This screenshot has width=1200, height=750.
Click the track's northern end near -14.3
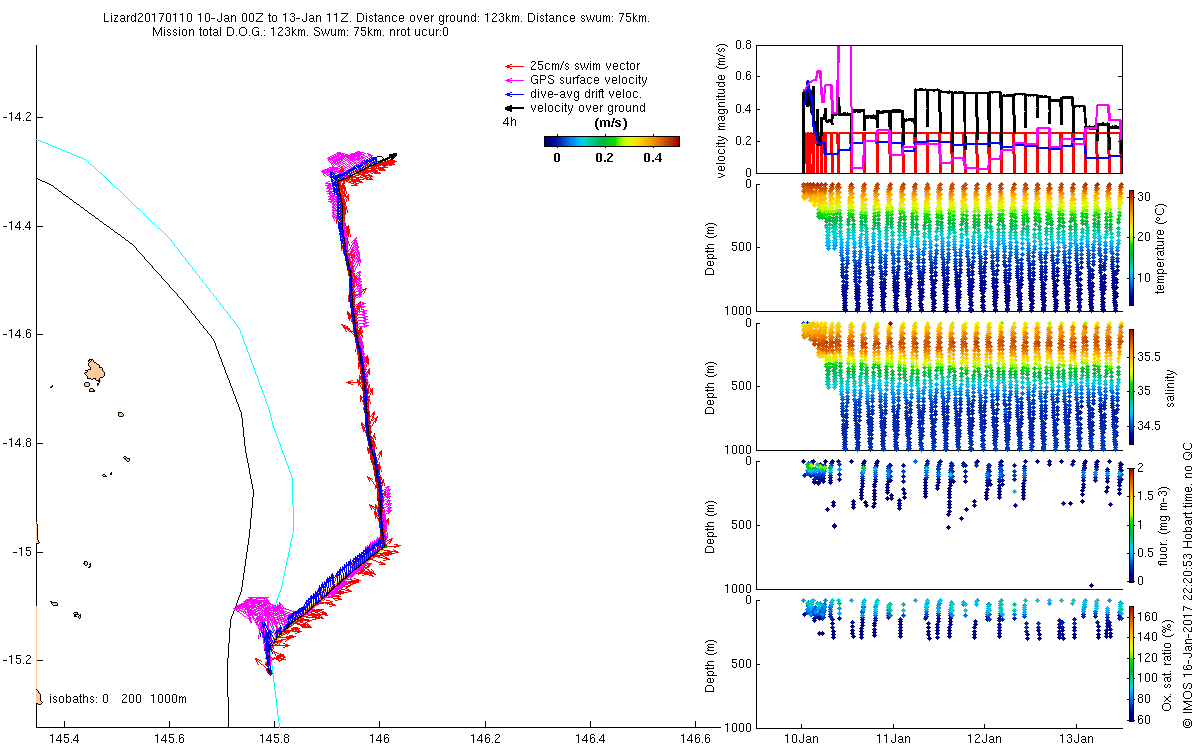[x=390, y=157]
